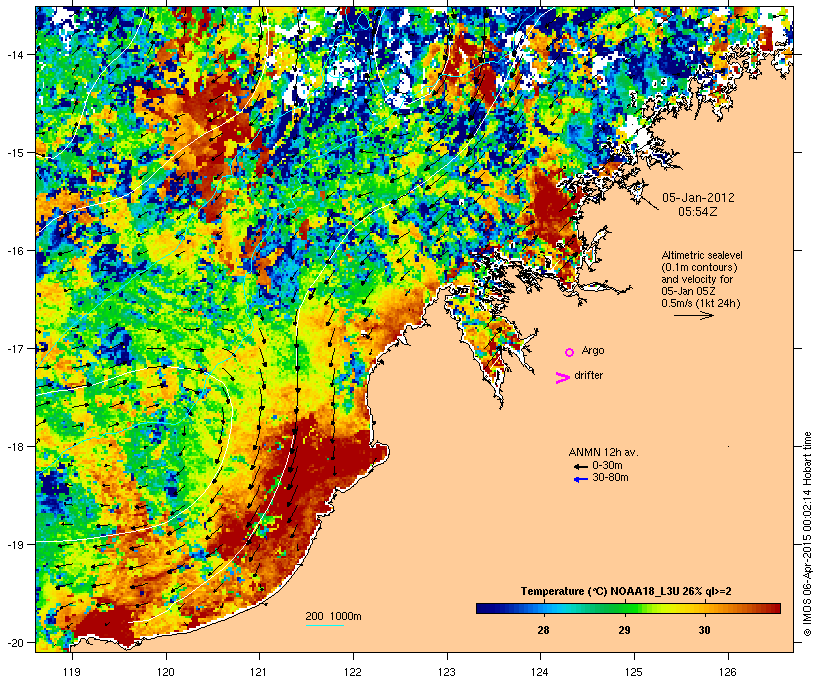Image resolution: width=820 pixels, height=680 pixels.
Task: Click longitude axis label 121
Action: click(259, 672)
